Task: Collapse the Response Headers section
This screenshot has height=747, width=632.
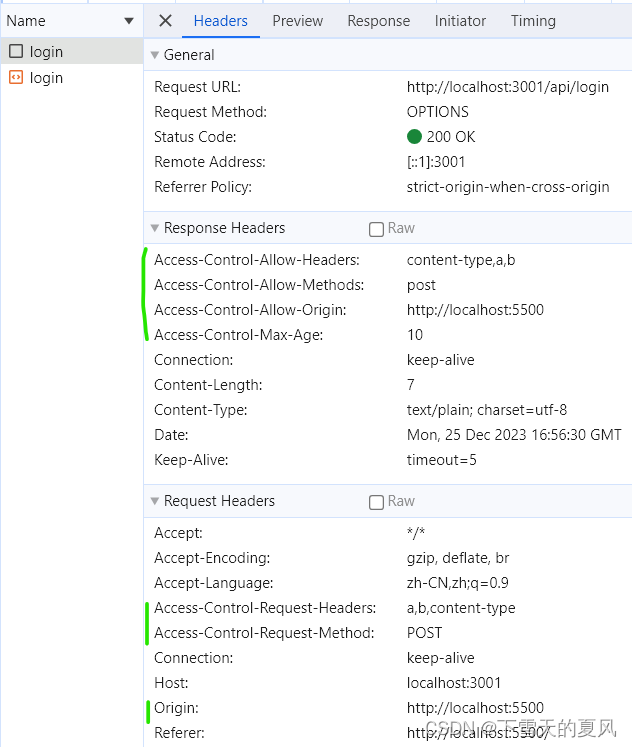Action: point(154,228)
